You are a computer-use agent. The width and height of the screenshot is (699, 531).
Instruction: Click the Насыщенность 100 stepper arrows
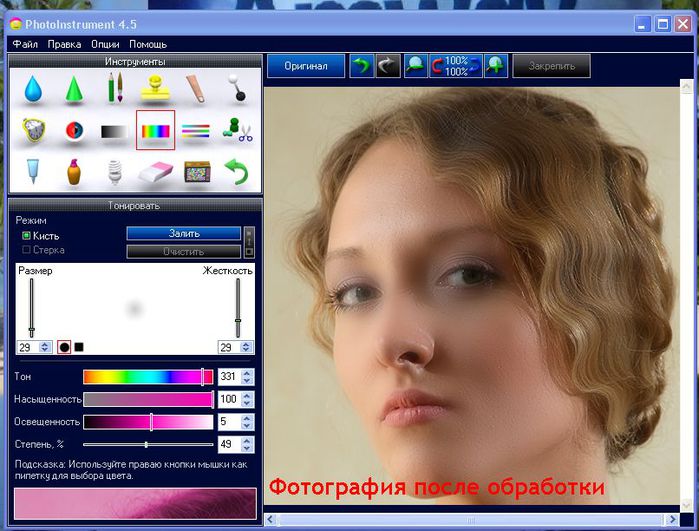pos(247,399)
